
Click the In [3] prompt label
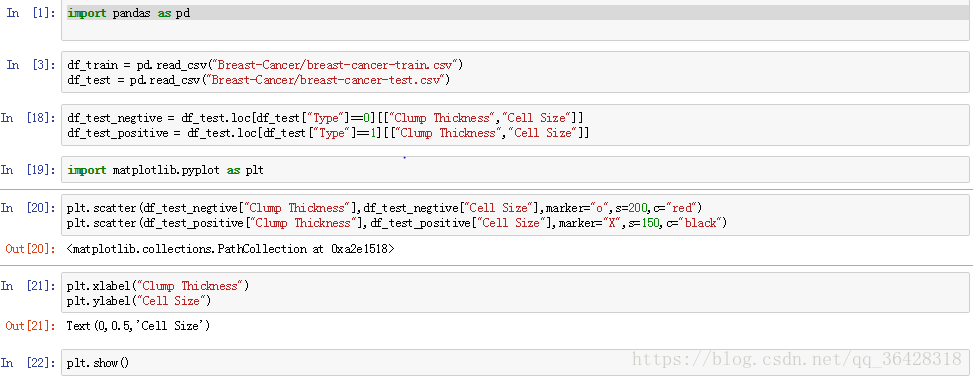[30, 65]
